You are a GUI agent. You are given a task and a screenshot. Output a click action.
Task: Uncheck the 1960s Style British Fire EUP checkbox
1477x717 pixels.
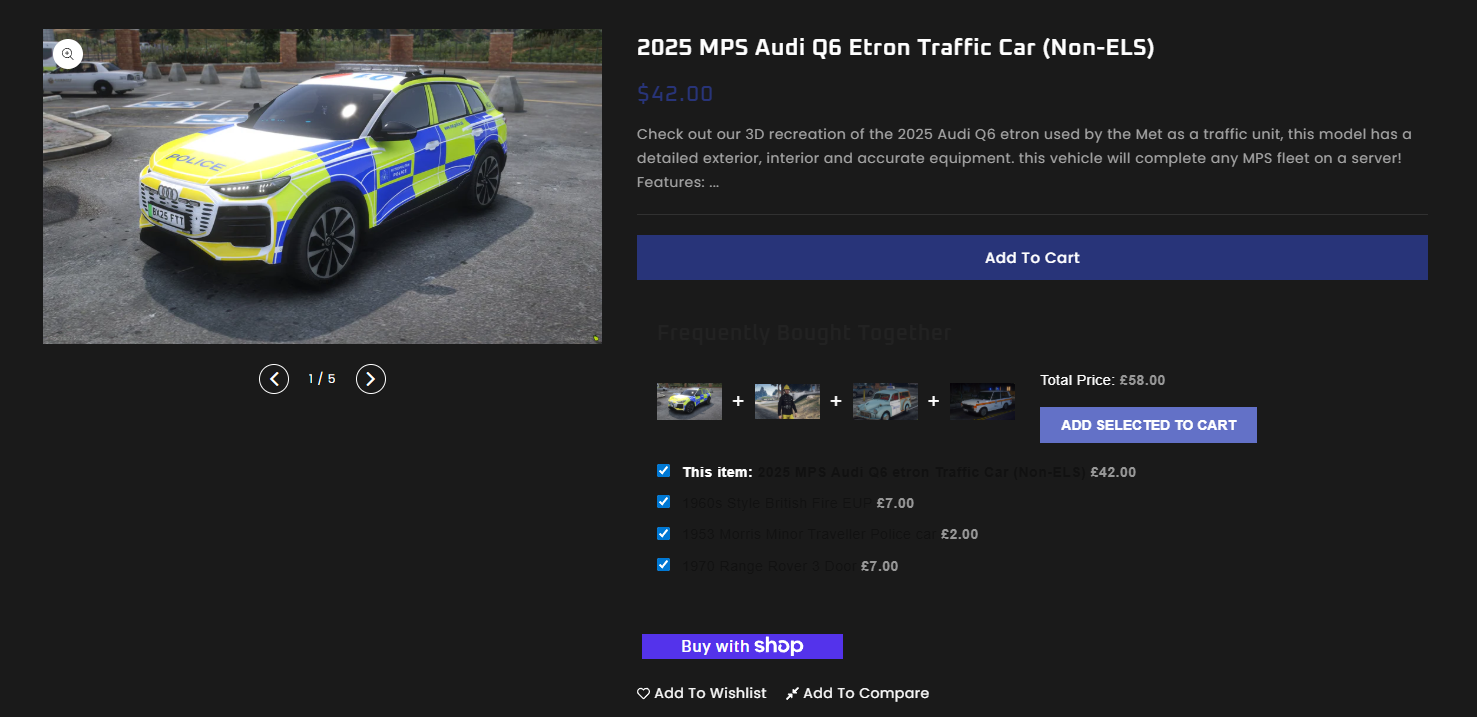(x=663, y=501)
